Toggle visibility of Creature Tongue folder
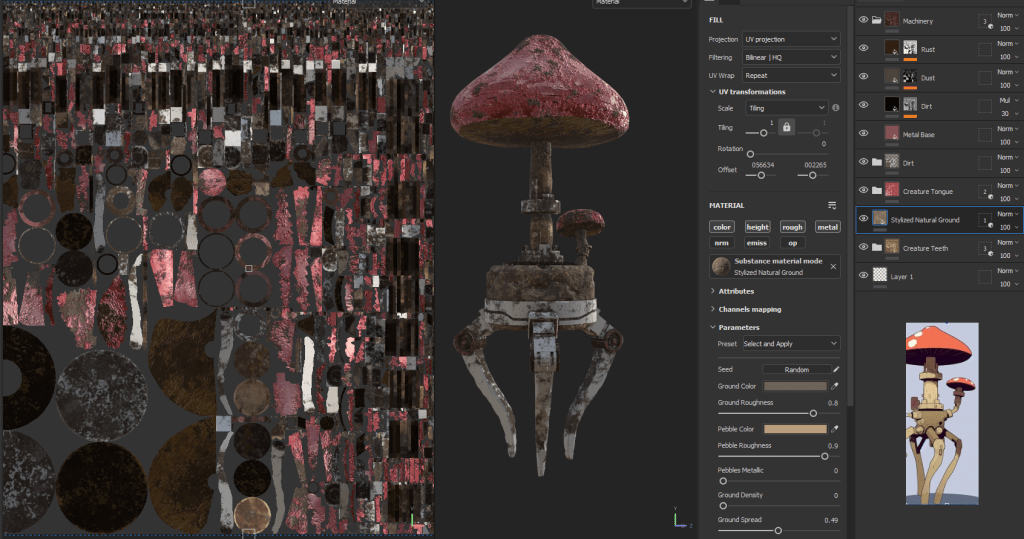The width and height of the screenshot is (1024, 539). pyautogui.click(x=864, y=190)
